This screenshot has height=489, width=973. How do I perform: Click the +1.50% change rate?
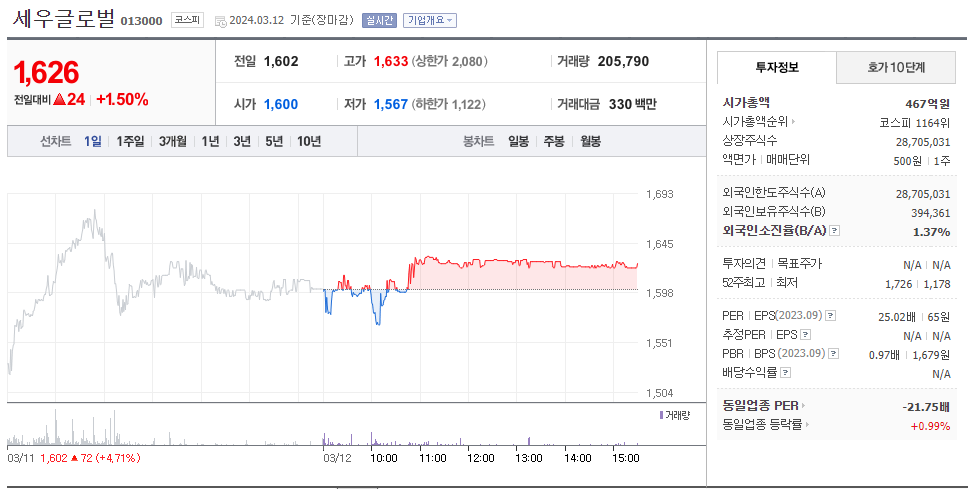122,99
